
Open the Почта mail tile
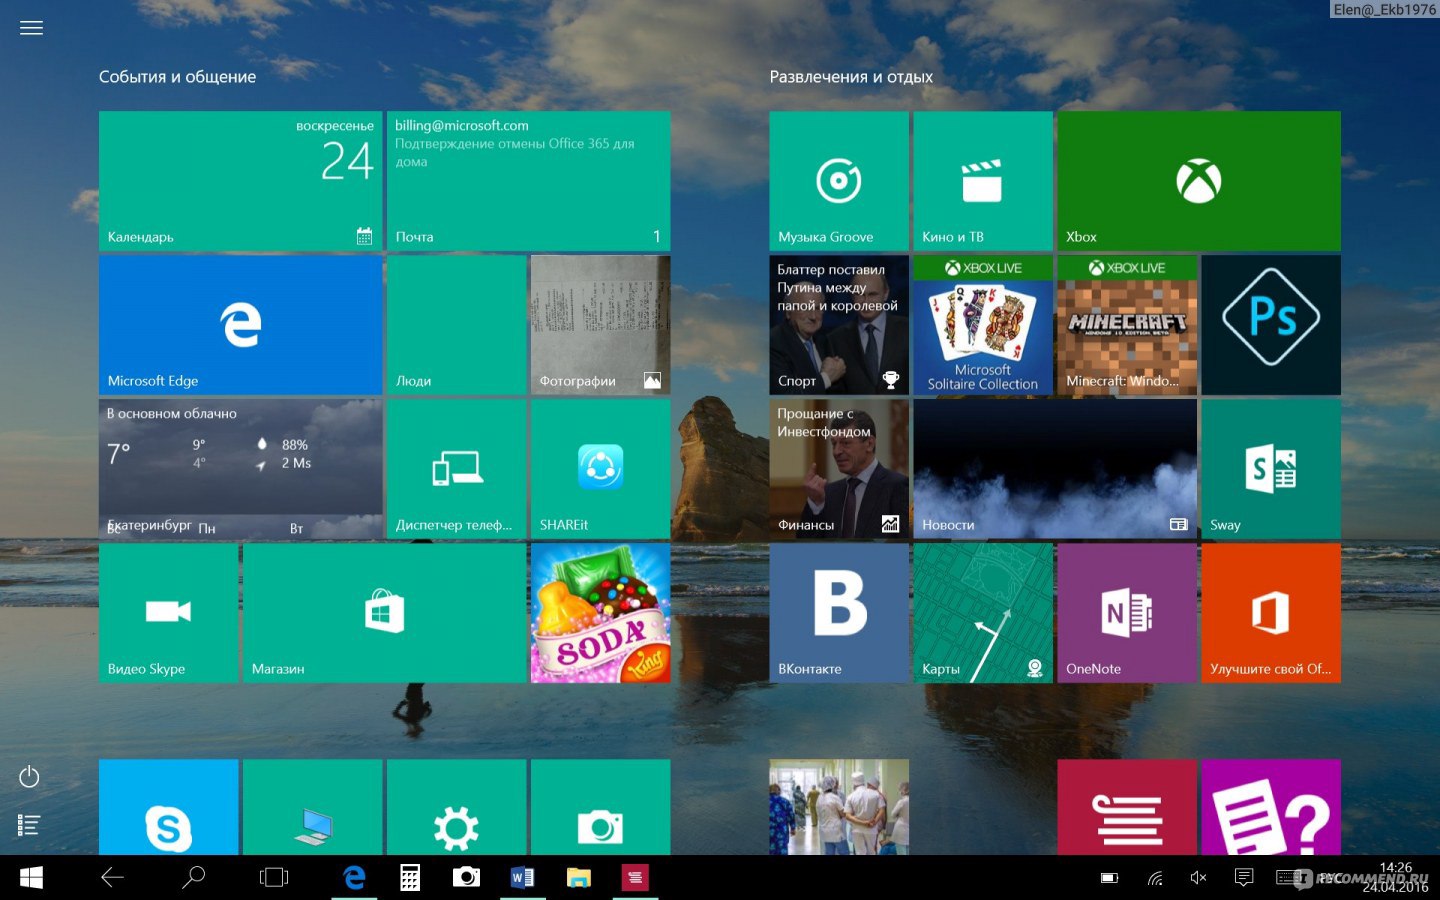click(528, 180)
